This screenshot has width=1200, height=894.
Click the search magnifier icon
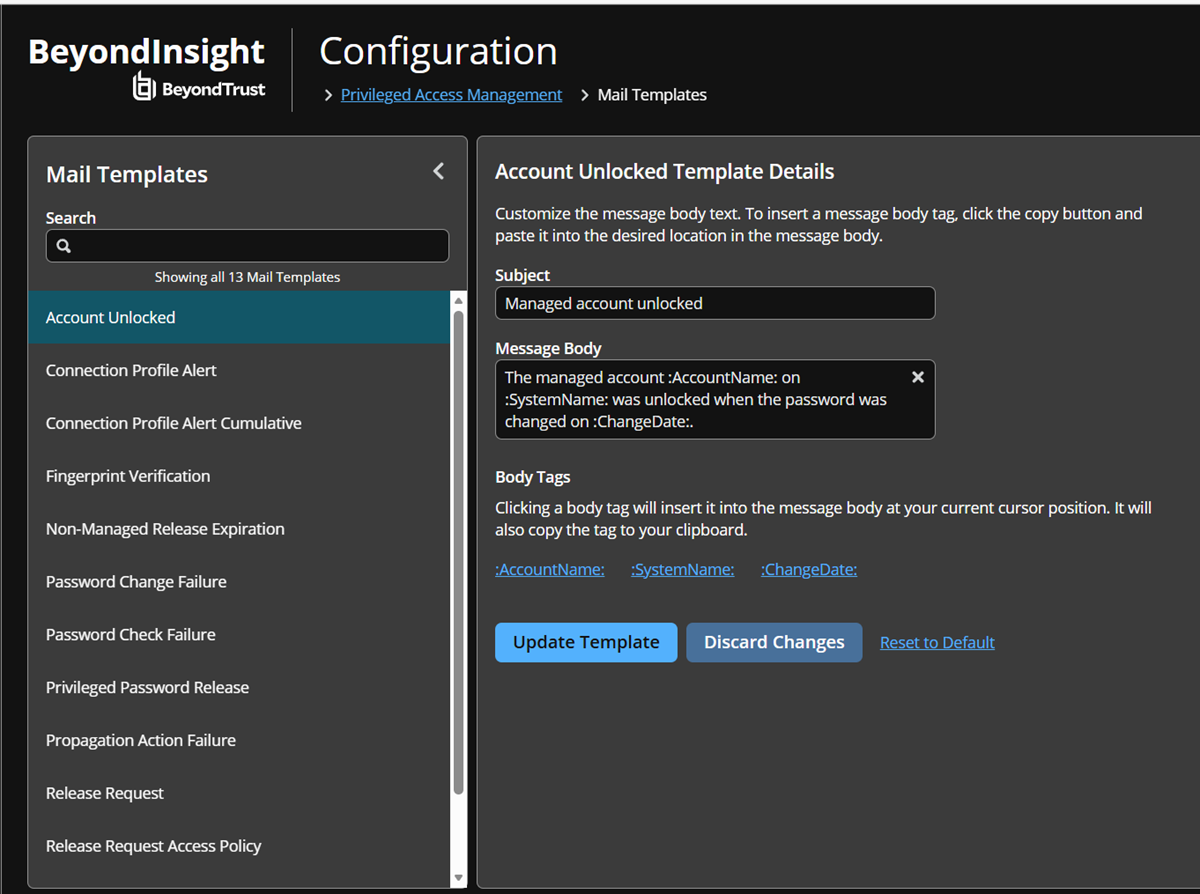(x=64, y=246)
